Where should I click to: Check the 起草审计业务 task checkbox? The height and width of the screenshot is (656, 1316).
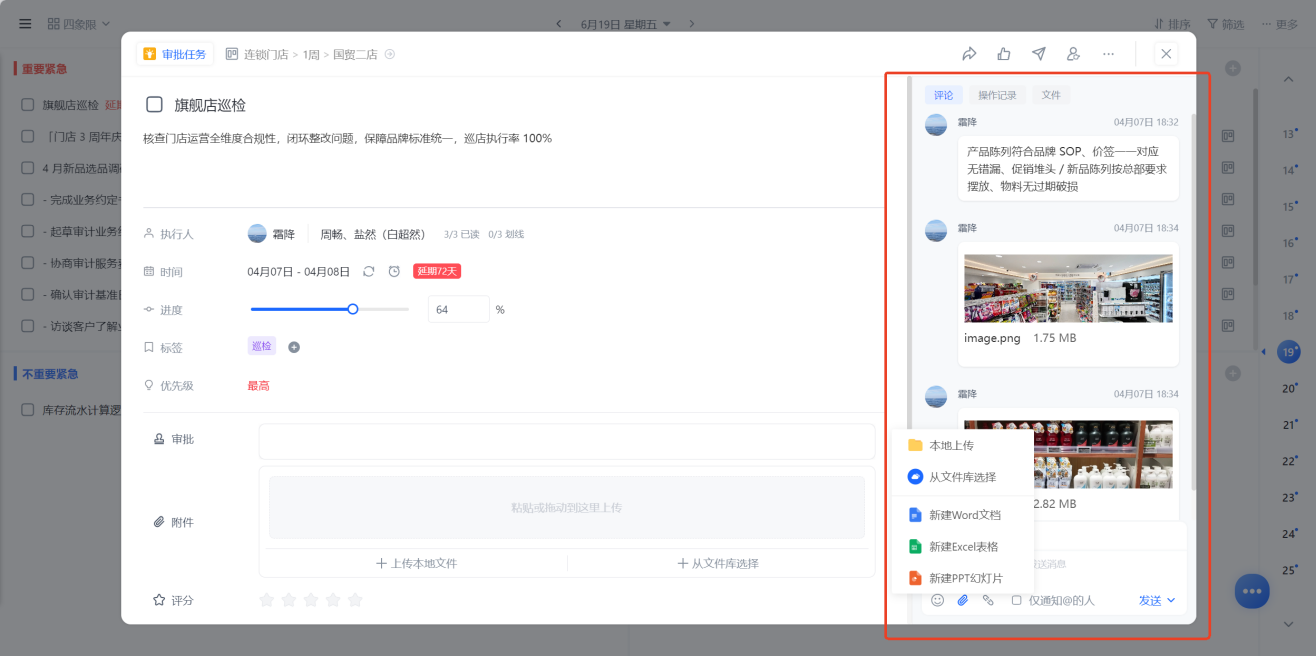pyautogui.click(x=28, y=232)
